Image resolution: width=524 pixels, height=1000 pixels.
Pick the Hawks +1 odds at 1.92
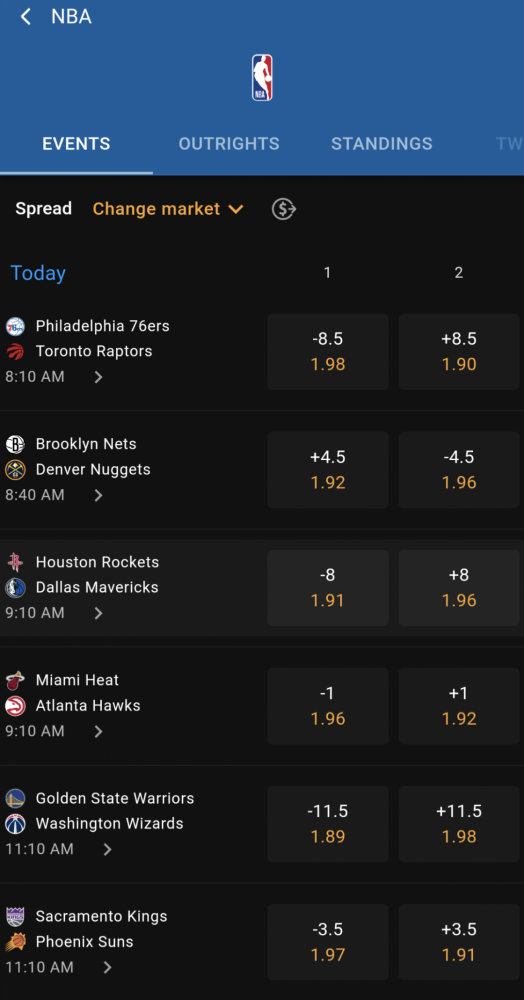tap(459, 706)
